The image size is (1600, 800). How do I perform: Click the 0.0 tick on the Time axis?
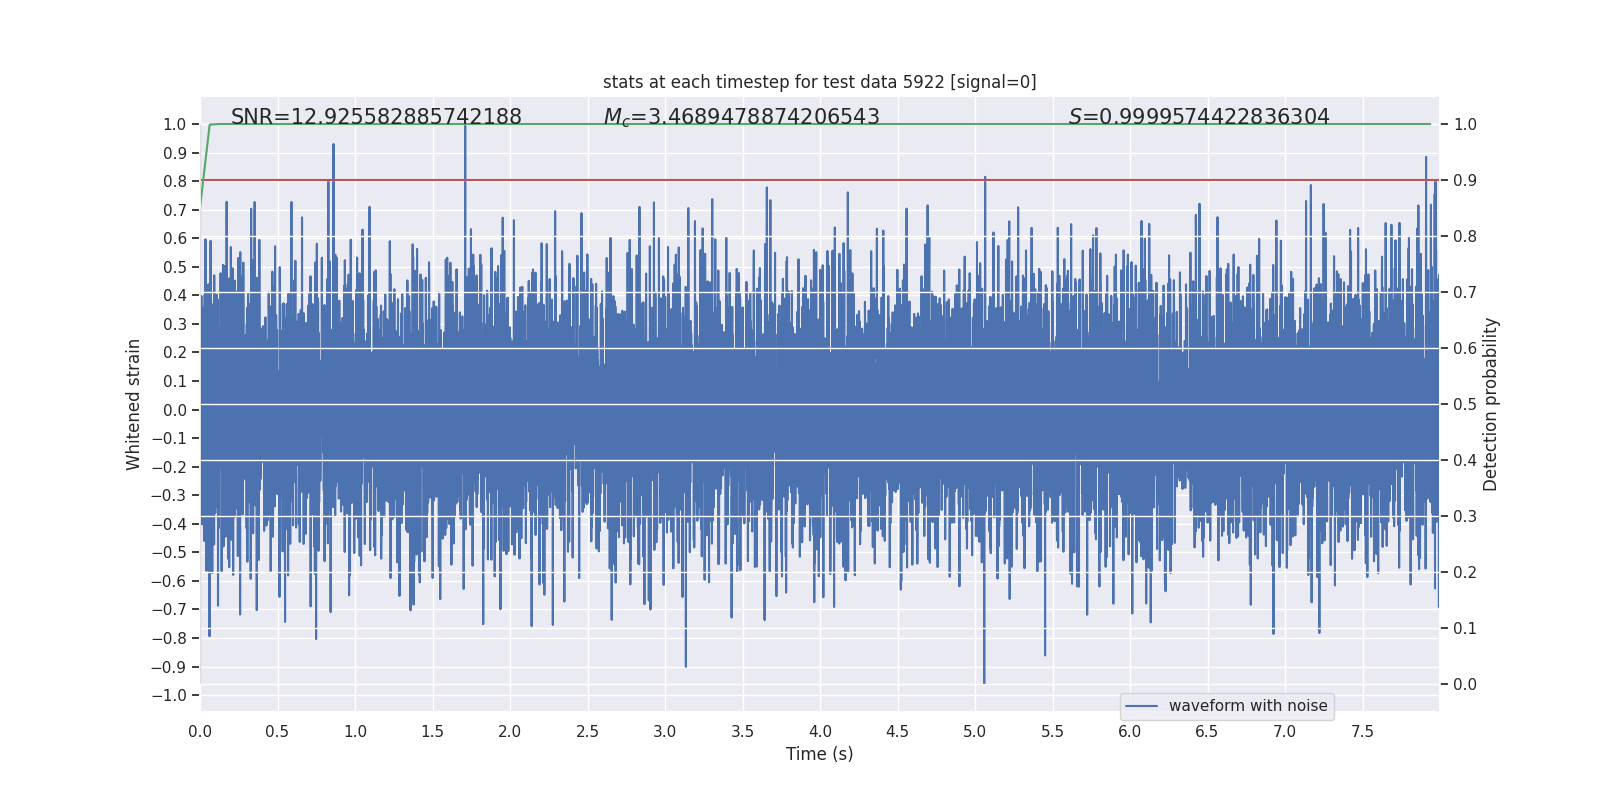[x=200, y=732]
